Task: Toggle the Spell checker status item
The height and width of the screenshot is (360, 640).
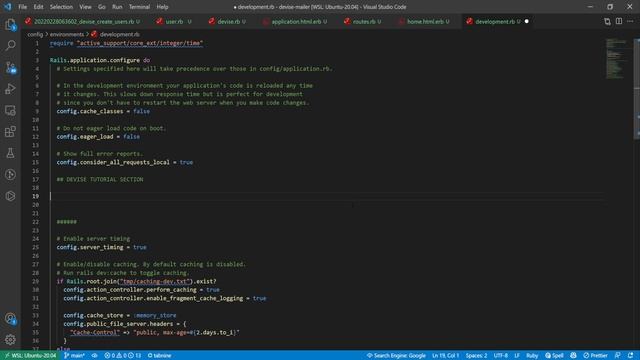Action: pyautogui.click(x=554, y=356)
